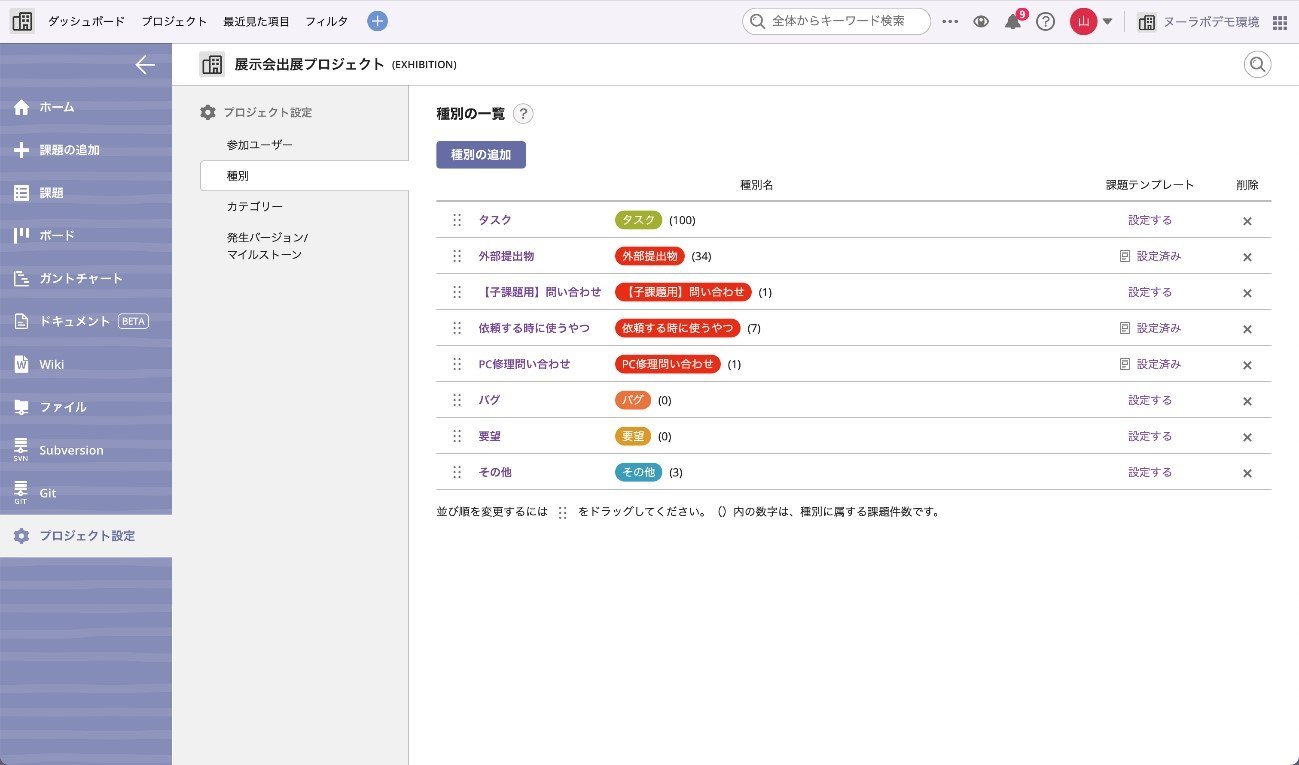This screenshot has height=765, width=1299.
Task: Click the blue その他 color label
Action: [638, 472]
